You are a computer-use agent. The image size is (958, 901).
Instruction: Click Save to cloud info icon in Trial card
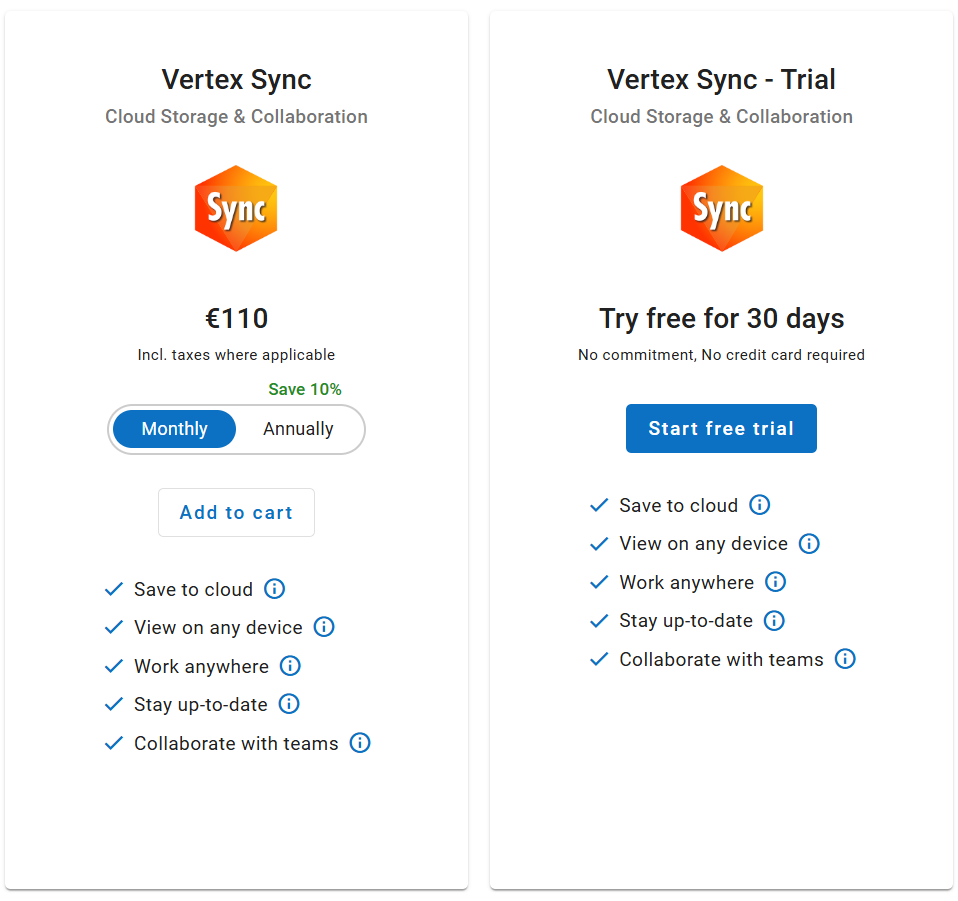pos(760,505)
